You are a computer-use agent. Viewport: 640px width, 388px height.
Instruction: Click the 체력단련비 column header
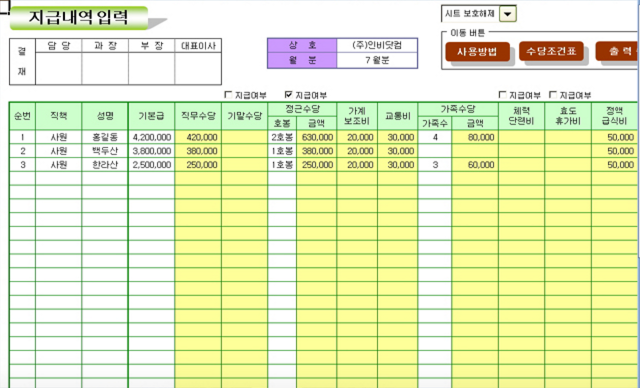pos(521,116)
